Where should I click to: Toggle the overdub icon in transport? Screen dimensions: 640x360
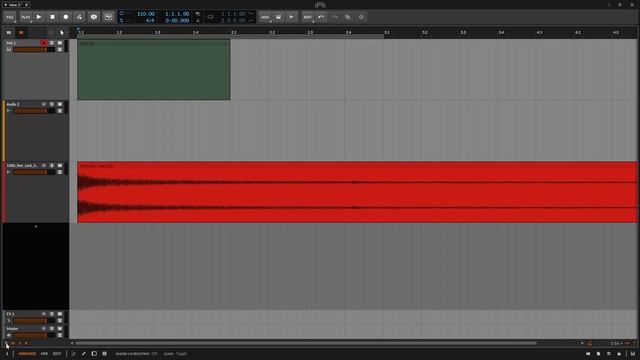coord(93,17)
